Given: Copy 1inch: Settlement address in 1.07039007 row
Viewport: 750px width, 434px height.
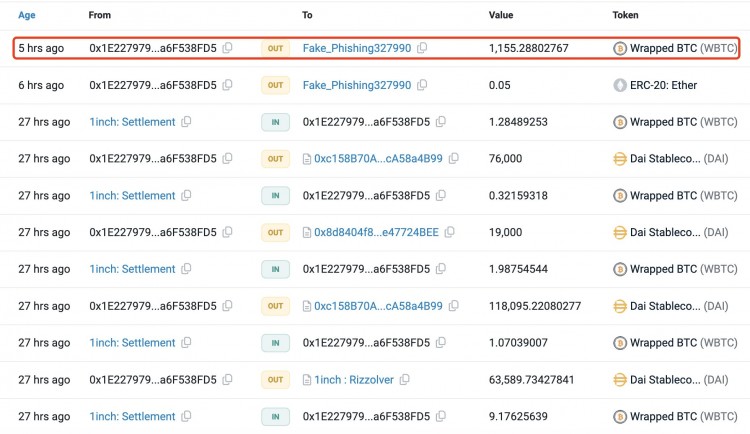Looking at the screenshot, I should coord(186,343).
